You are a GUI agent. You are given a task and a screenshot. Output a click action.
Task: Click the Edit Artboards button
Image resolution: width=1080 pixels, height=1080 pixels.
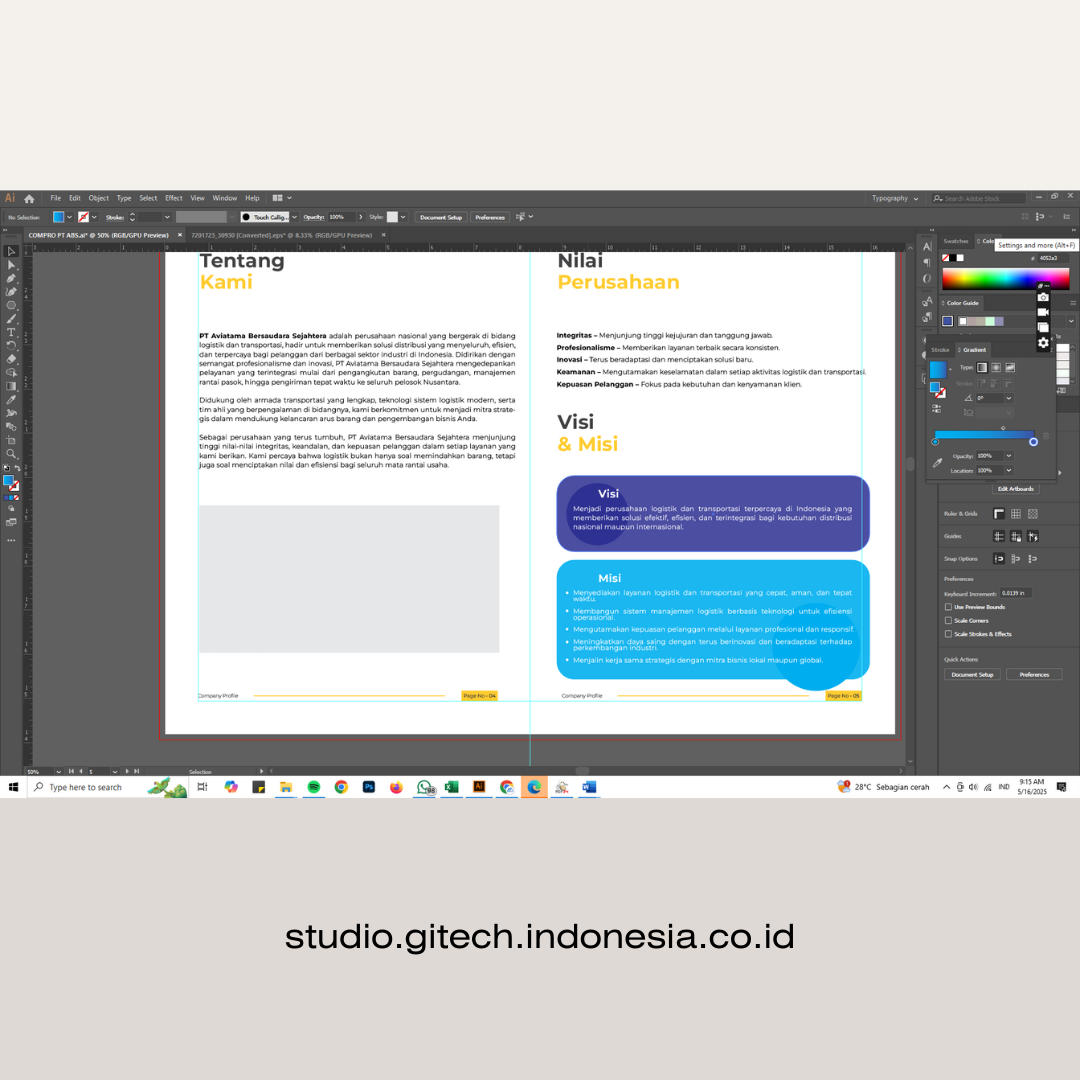(1016, 489)
